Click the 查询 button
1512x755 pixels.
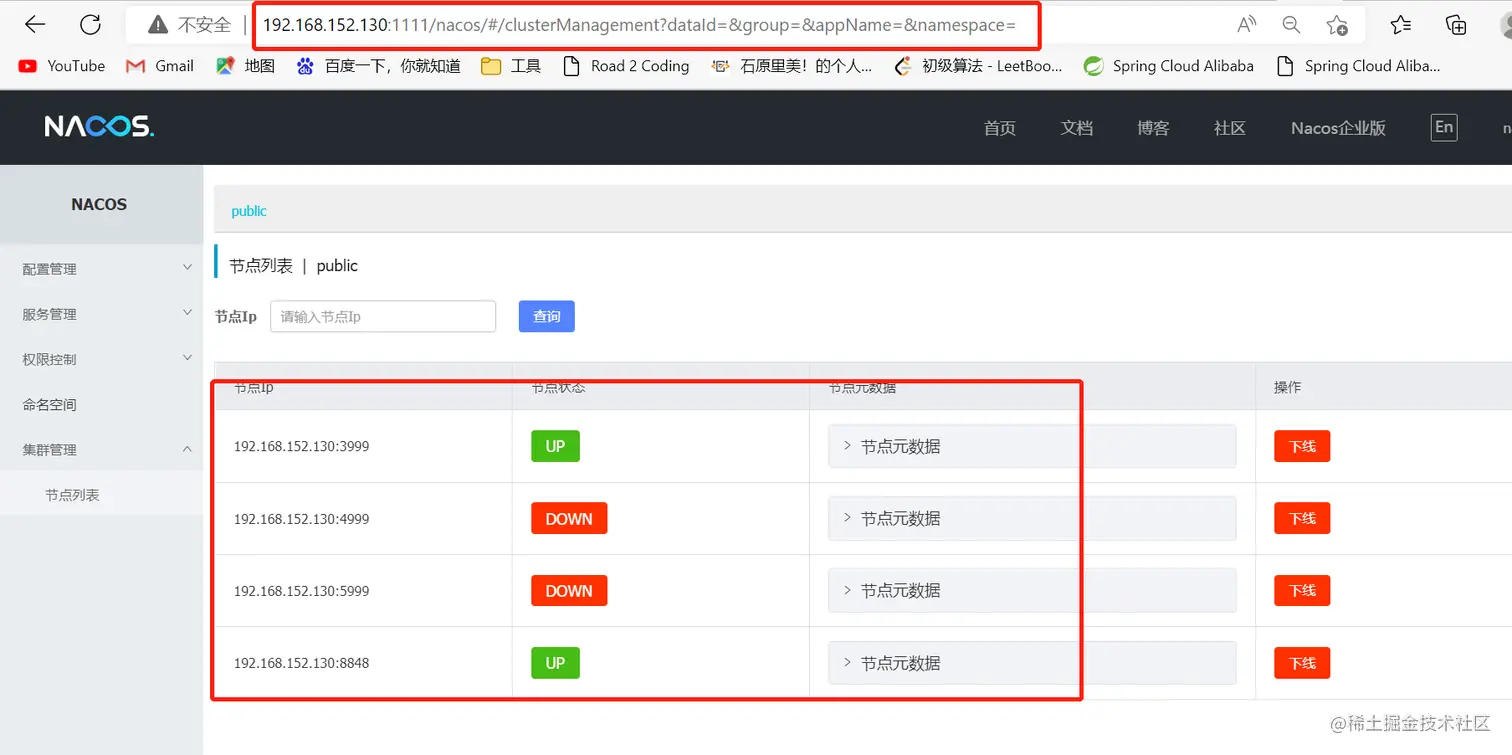[547, 316]
